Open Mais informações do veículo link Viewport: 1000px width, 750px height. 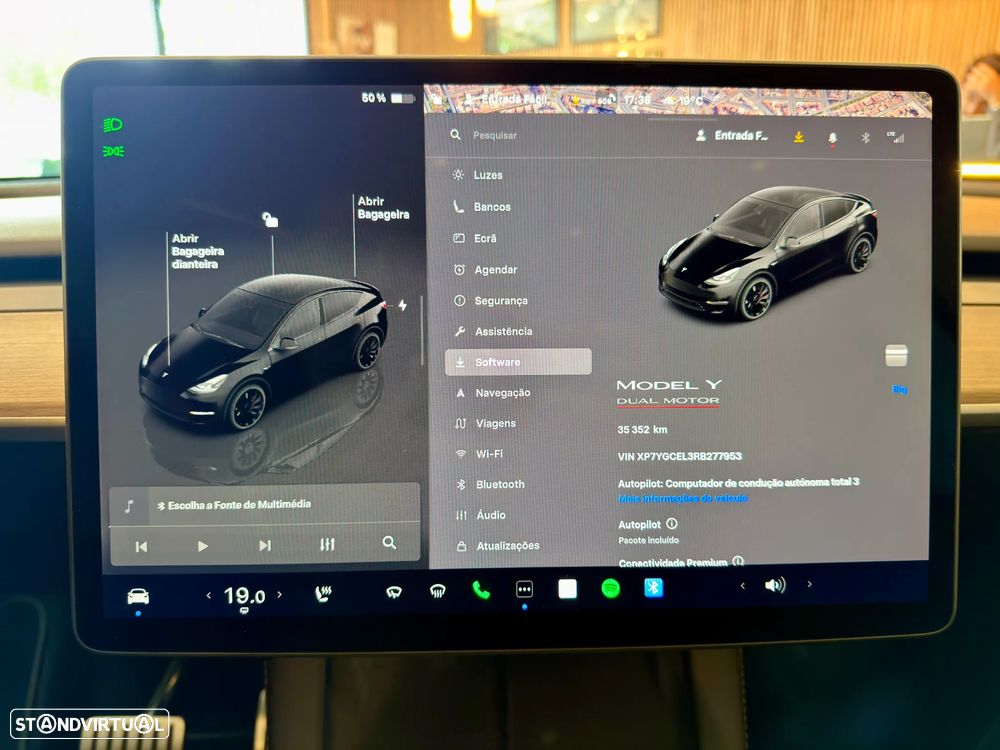point(682,498)
